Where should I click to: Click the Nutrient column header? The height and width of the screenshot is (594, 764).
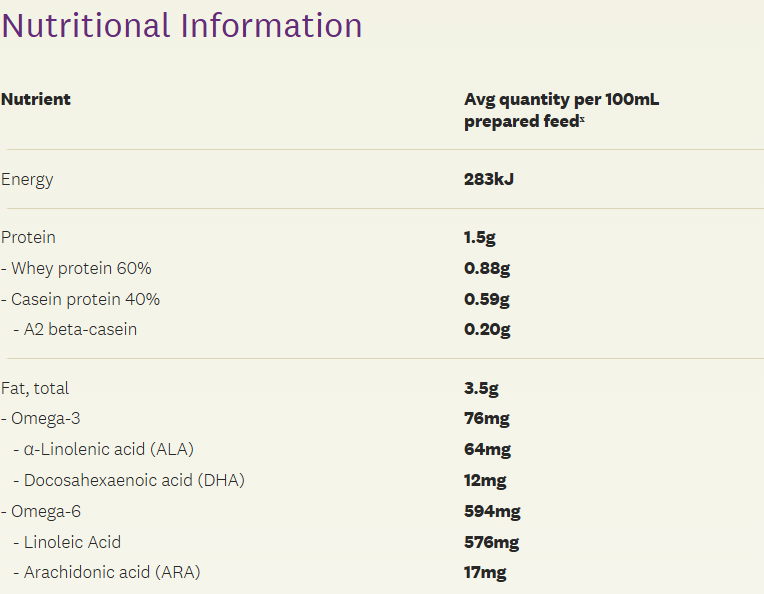pyautogui.click(x=36, y=99)
